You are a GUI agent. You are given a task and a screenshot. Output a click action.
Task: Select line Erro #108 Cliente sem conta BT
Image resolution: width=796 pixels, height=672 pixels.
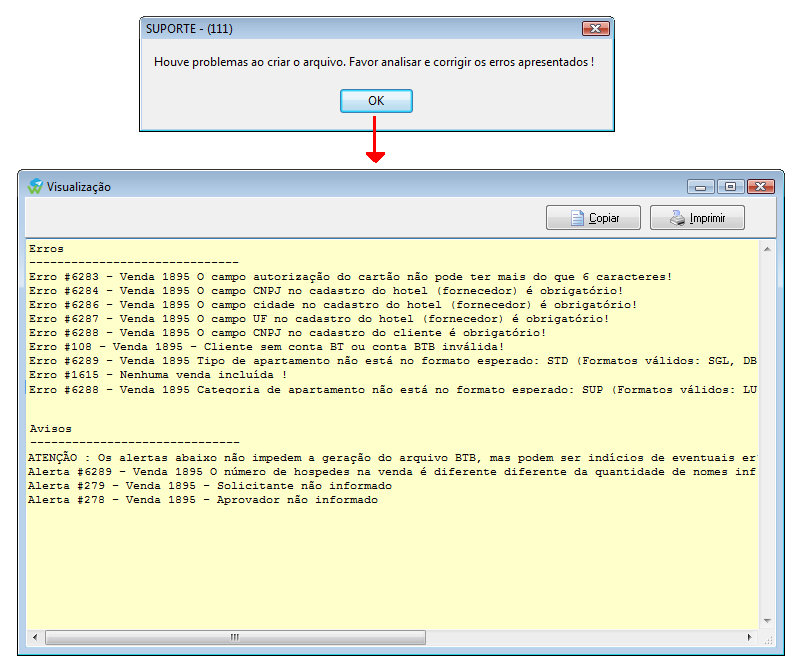pos(267,347)
